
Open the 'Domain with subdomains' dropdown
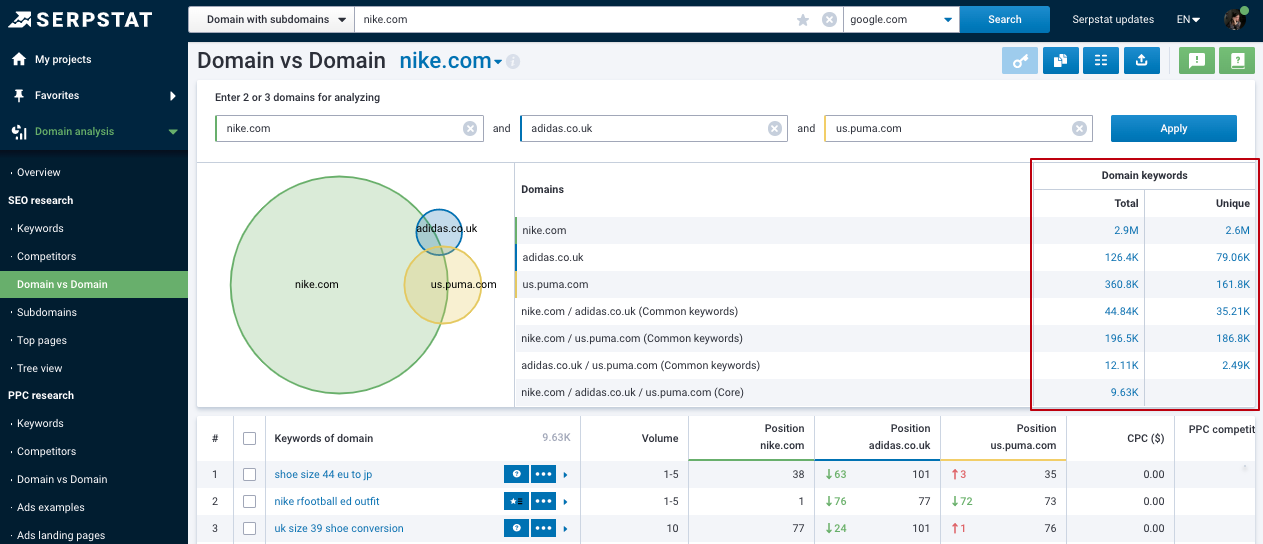click(271, 19)
